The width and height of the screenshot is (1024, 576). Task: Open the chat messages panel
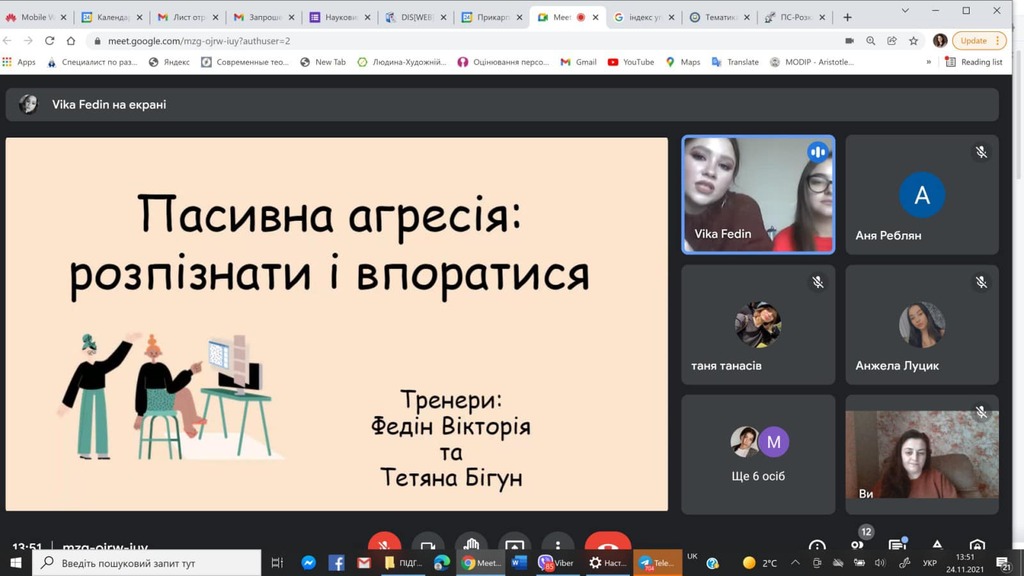[x=897, y=544]
